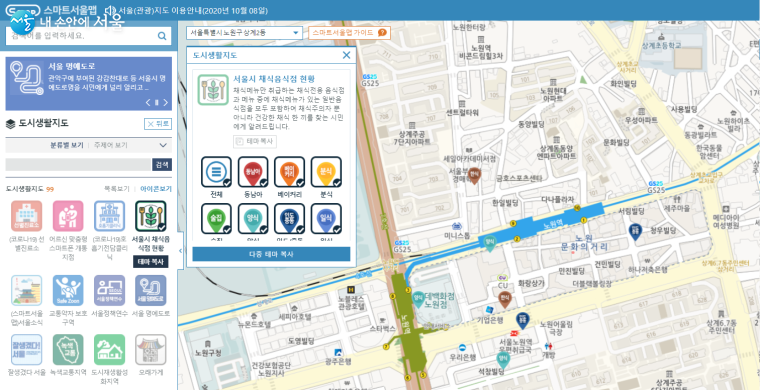Click the speaker icon beside 이용안내 notice
This screenshot has width=760, height=391.
point(111,10)
